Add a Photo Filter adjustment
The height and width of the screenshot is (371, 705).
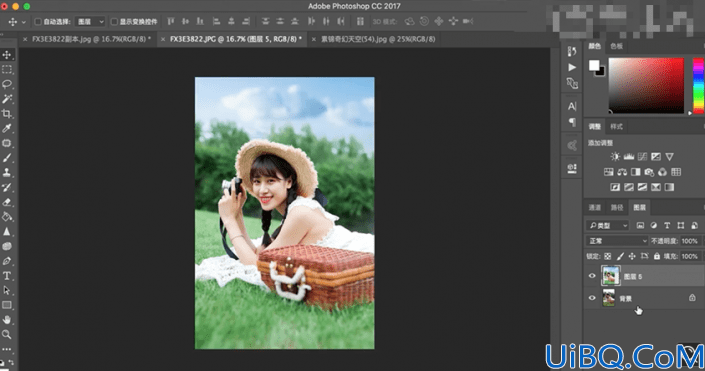(x=649, y=172)
